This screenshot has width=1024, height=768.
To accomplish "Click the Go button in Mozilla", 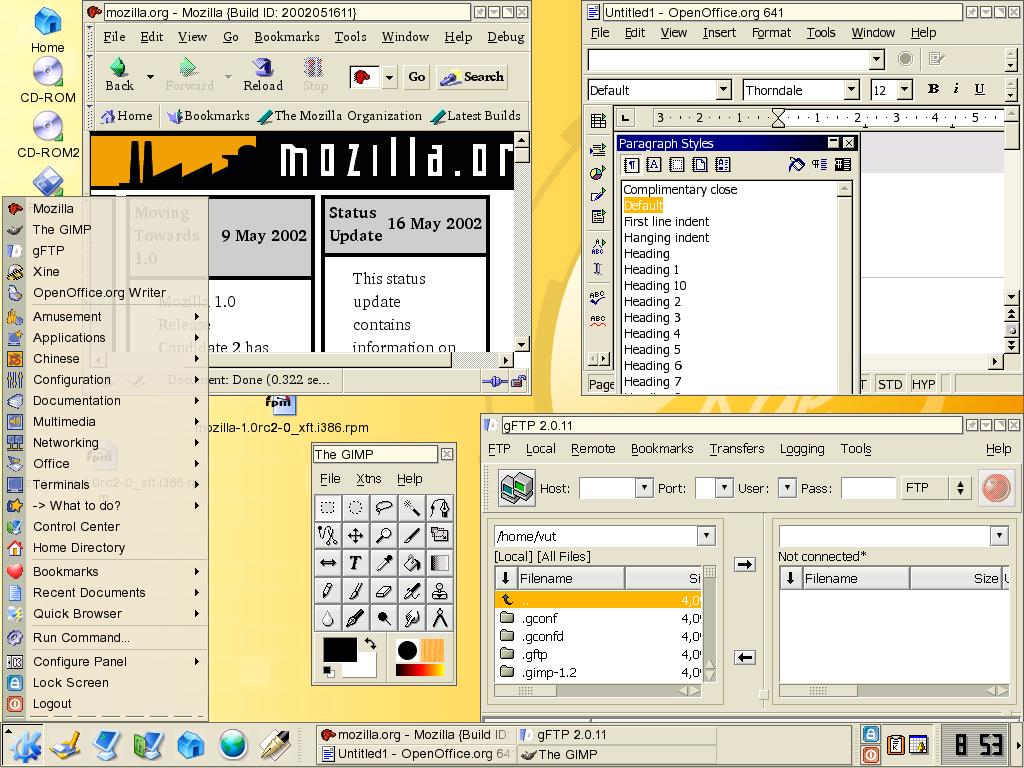I will [417, 77].
